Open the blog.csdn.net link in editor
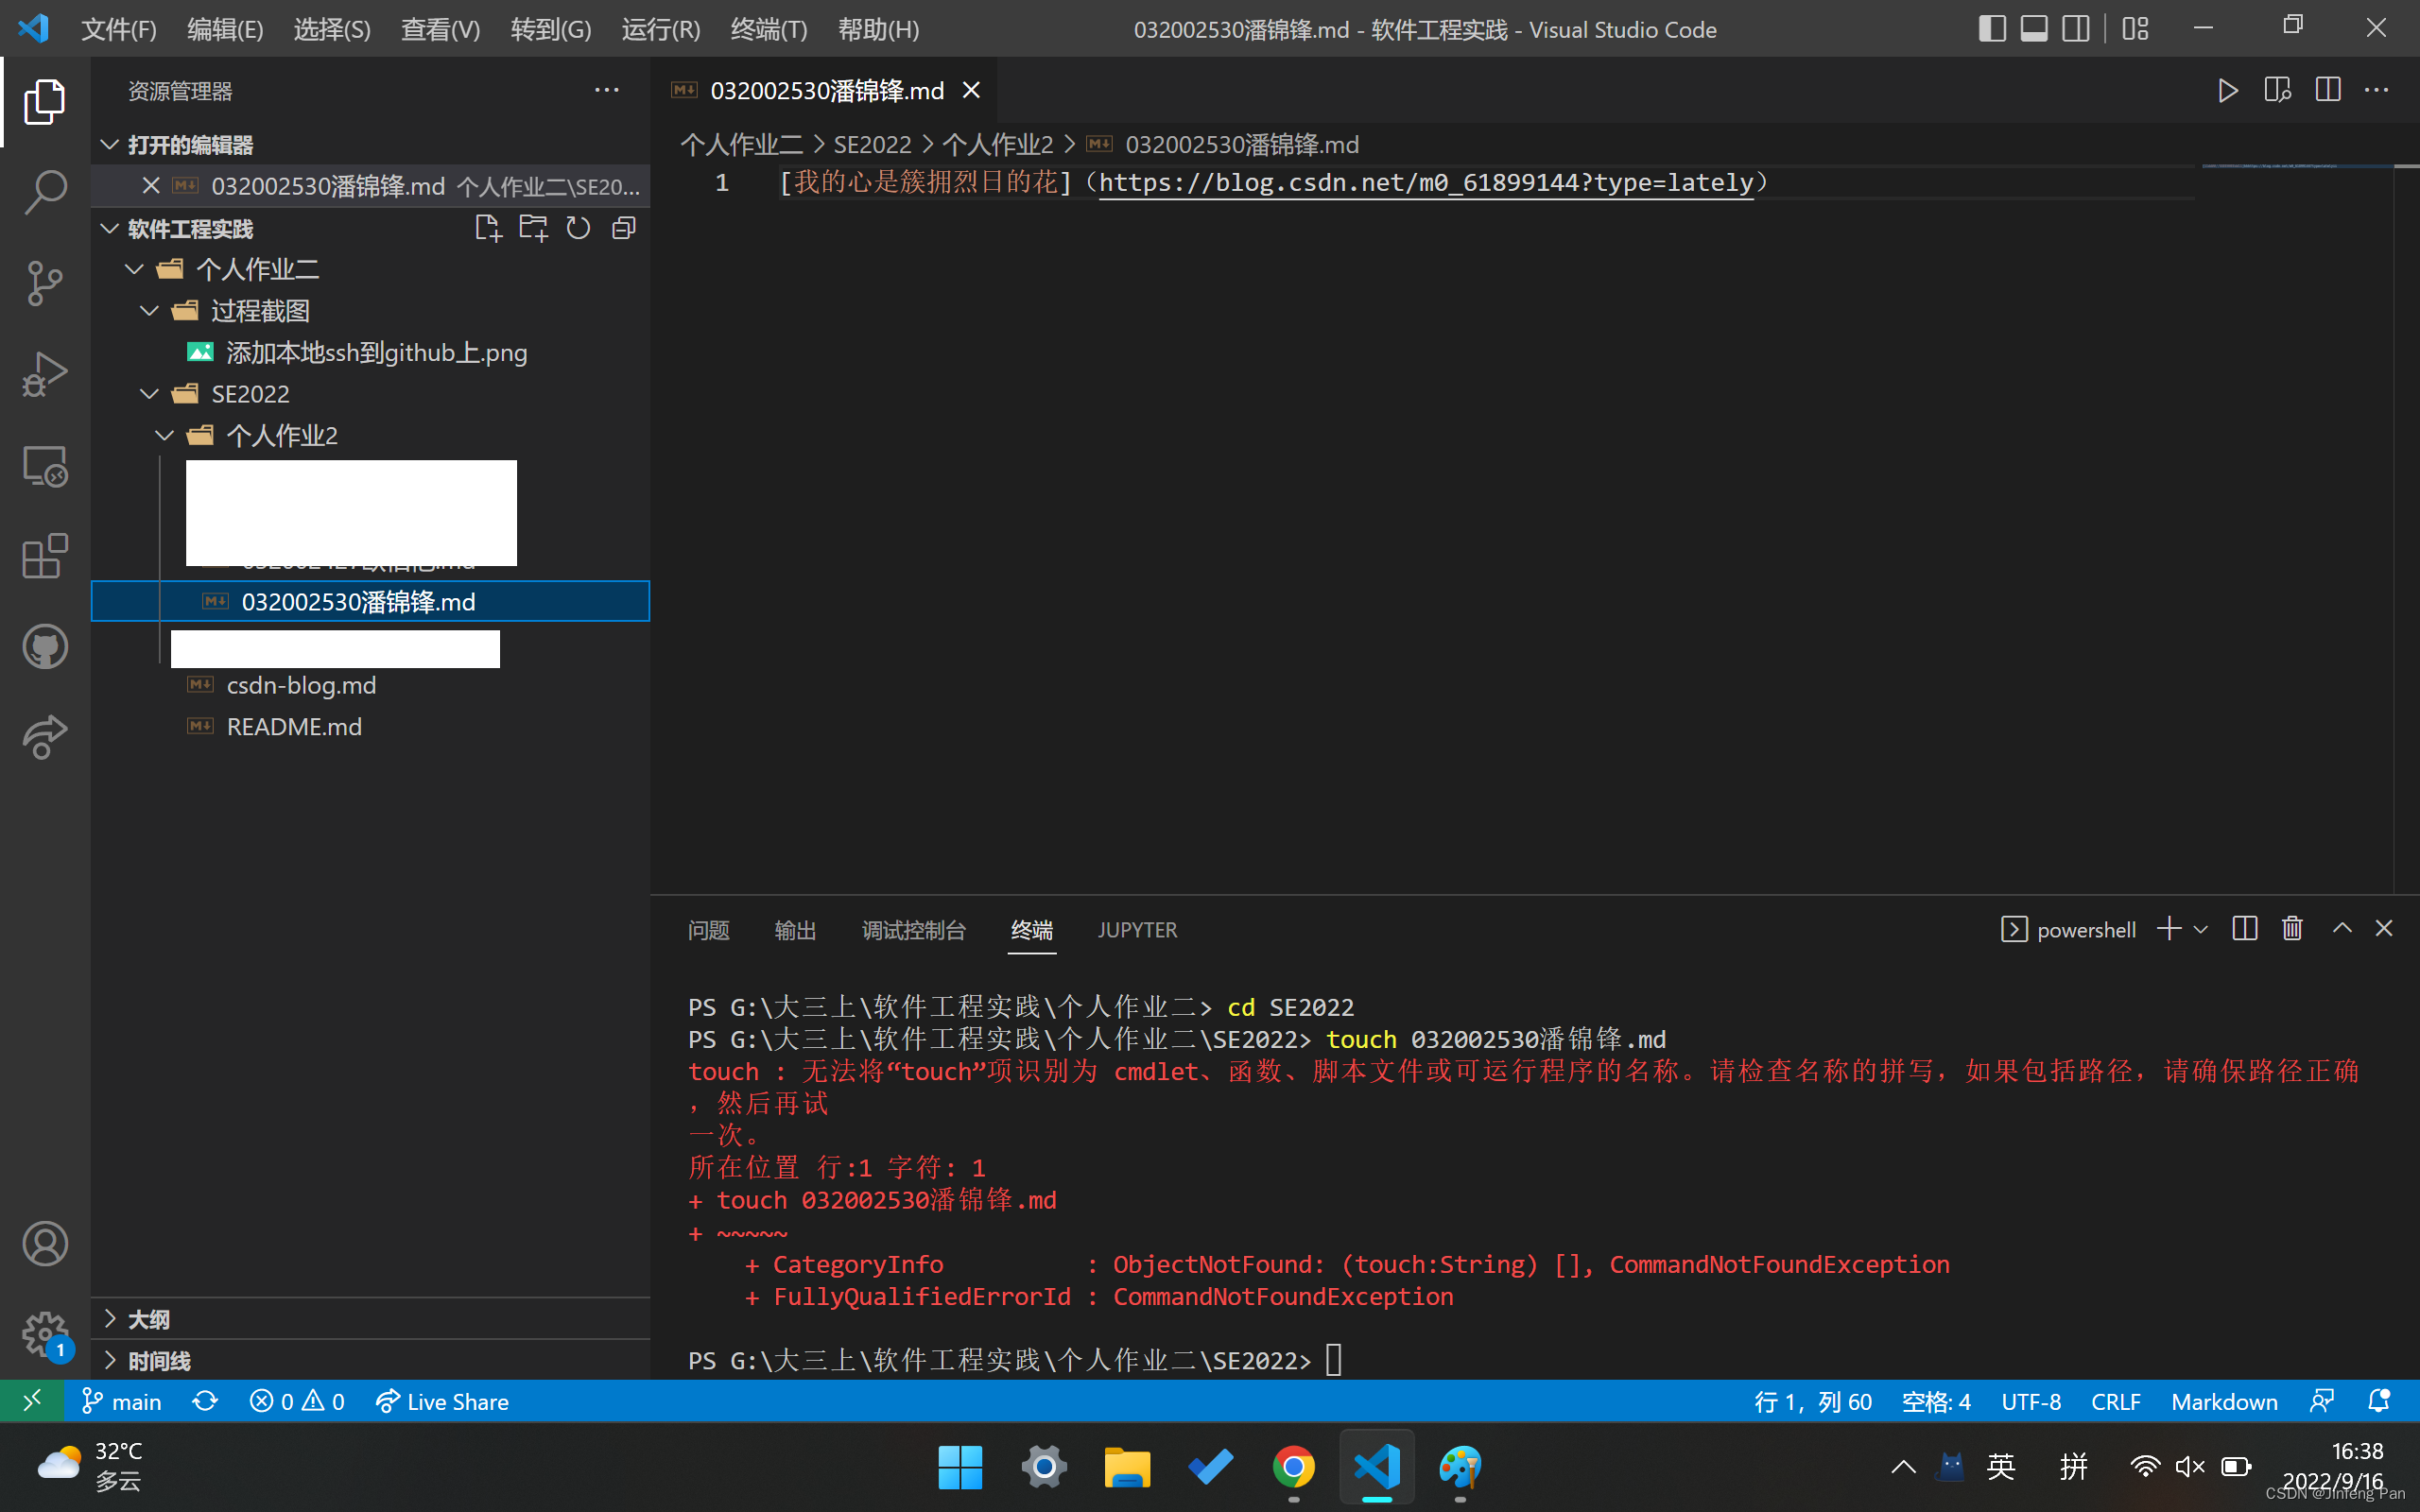The width and height of the screenshot is (2420, 1512). click(x=1426, y=183)
